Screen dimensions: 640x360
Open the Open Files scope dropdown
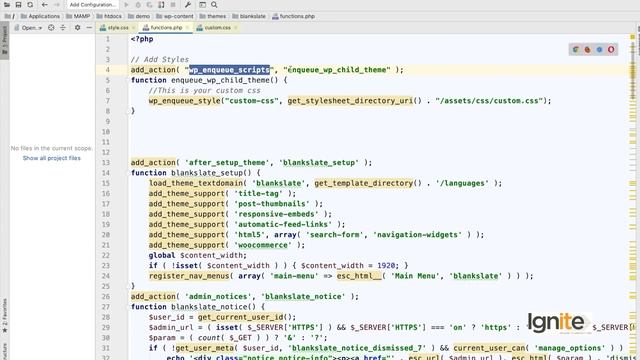[28, 28]
